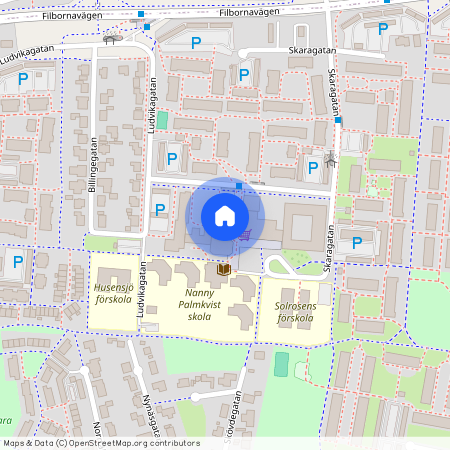Click the Nanny Palmkvist skola label

199,305
